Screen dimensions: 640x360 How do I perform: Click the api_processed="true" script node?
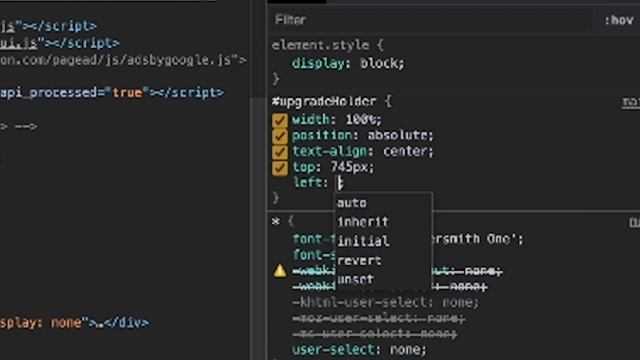click(x=112, y=93)
